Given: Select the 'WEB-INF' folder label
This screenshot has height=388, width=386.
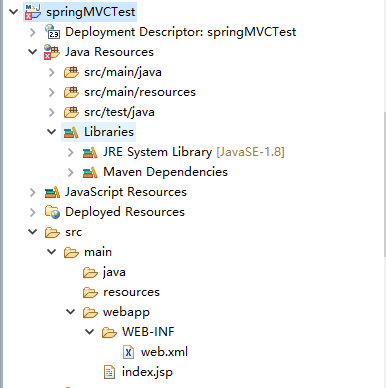Looking at the screenshot, I should click(148, 332).
